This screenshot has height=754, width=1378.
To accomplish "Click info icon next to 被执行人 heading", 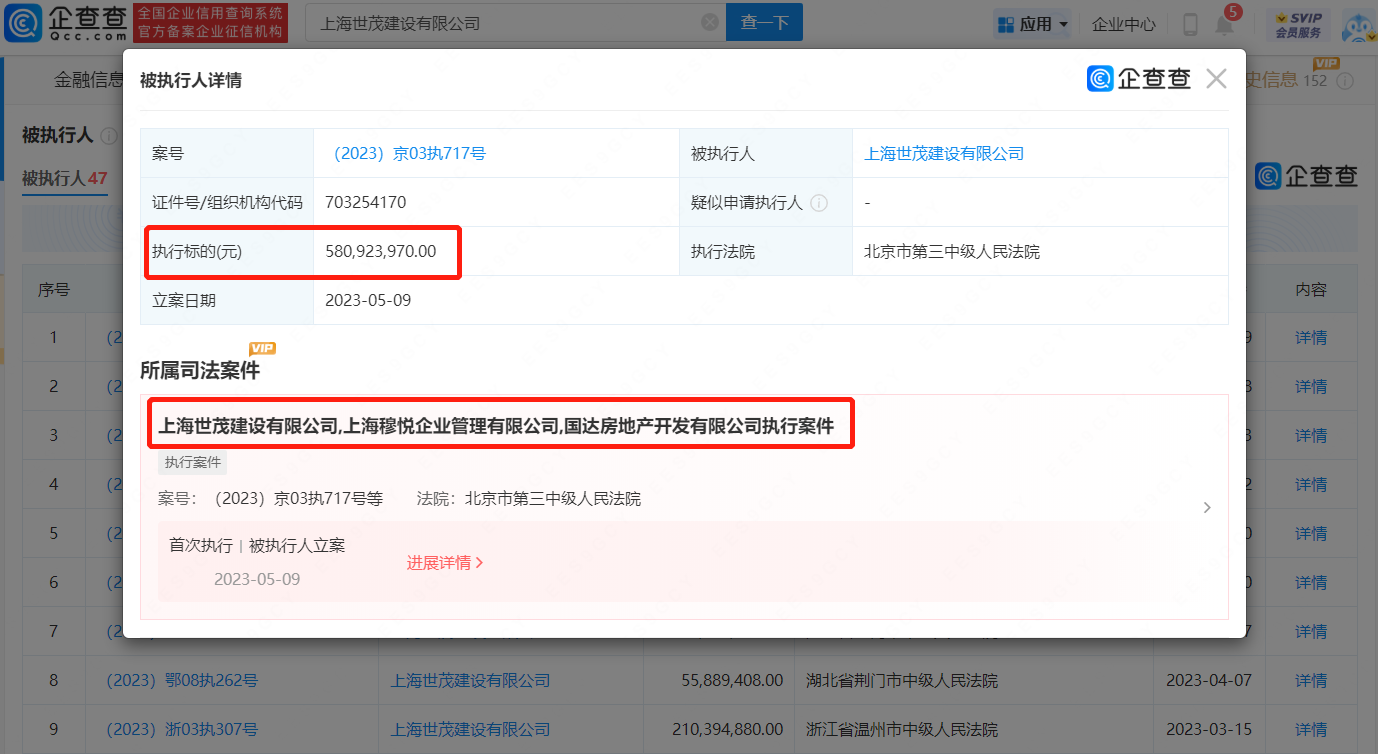I will (x=109, y=135).
